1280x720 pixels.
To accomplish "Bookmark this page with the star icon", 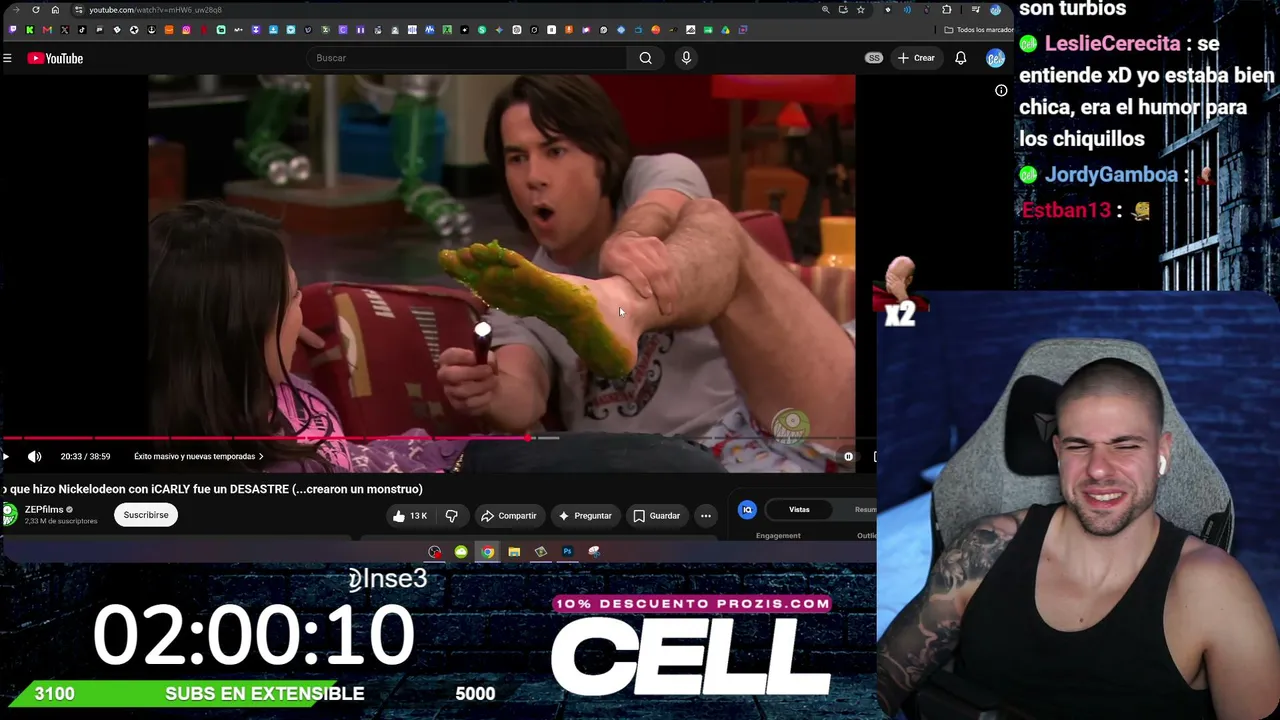I will coord(860,10).
